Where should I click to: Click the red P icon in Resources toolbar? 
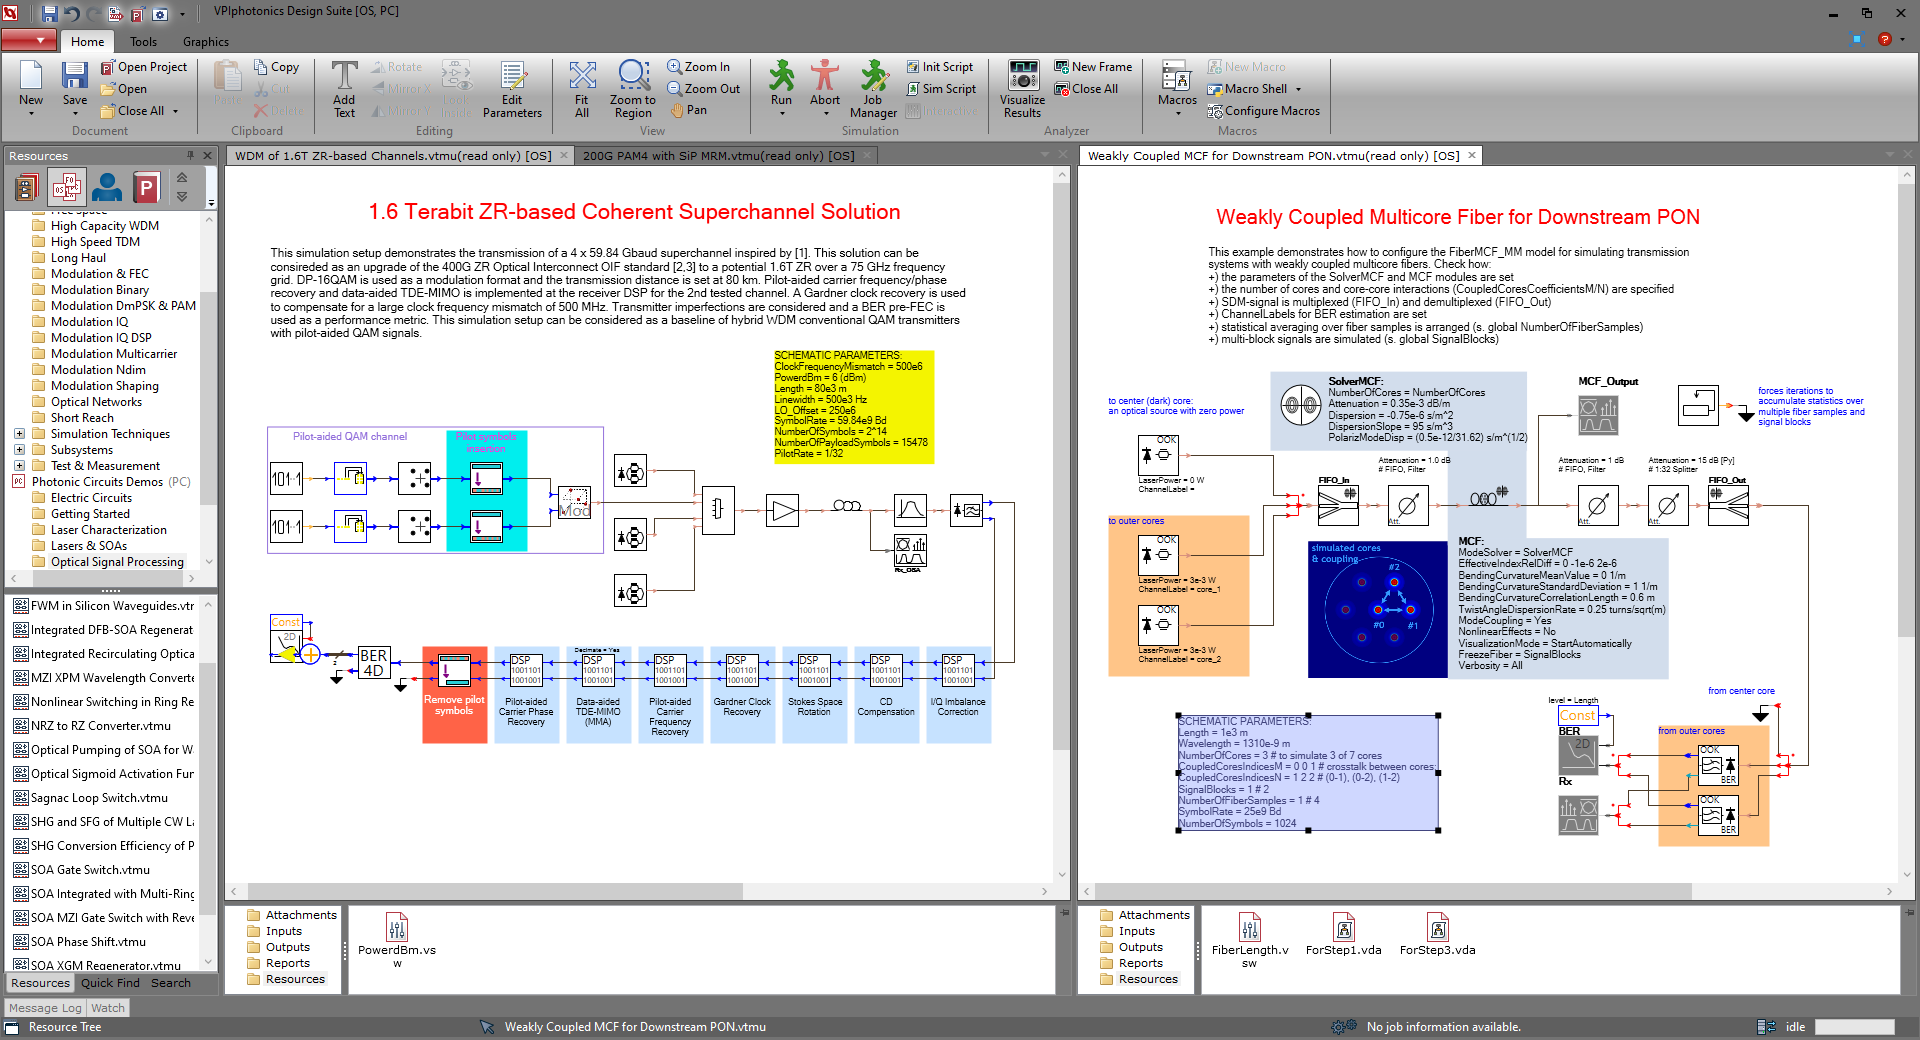coord(146,187)
